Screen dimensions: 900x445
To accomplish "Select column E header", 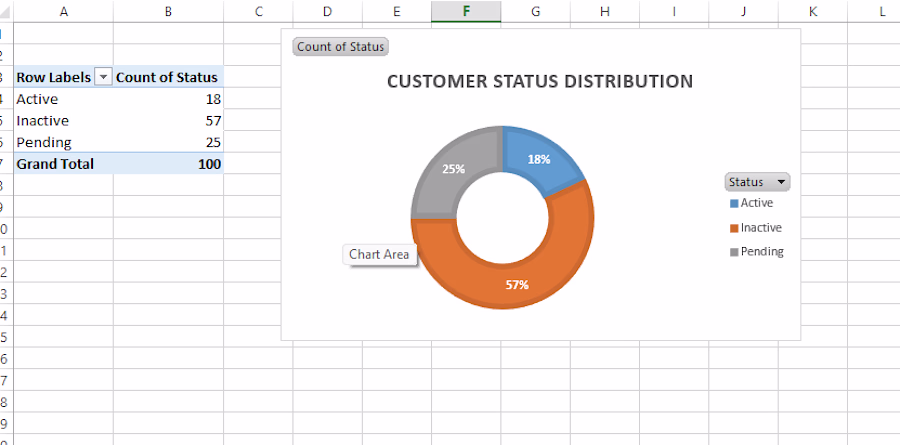I will [x=397, y=11].
